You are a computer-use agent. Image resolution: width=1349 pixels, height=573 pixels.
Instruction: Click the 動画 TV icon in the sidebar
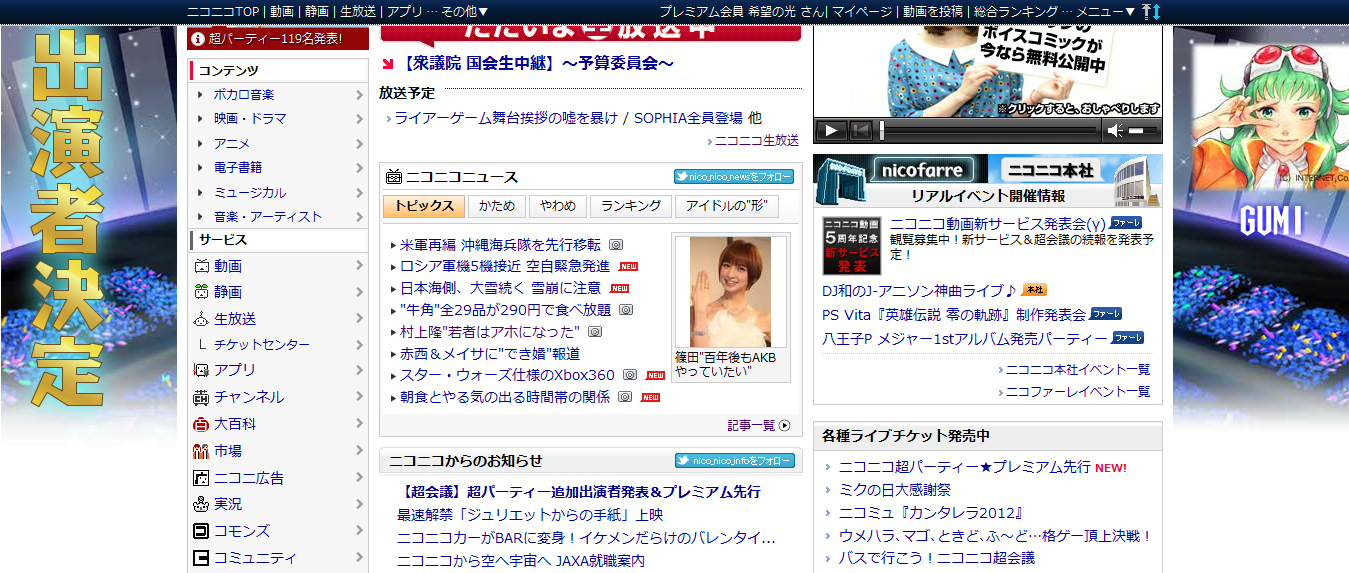[x=201, y=266]
